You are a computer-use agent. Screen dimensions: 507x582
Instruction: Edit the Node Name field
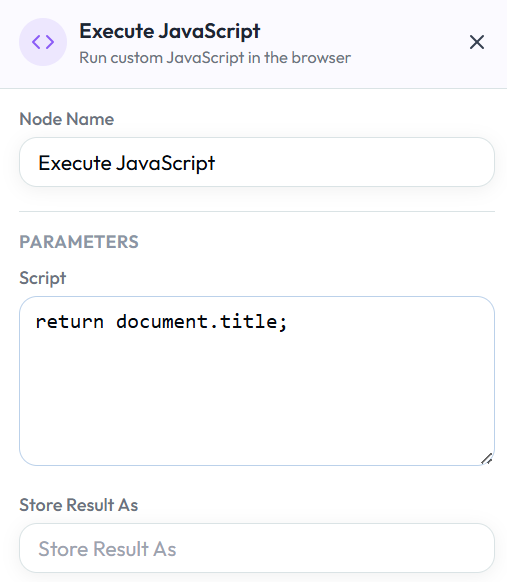pyautogui.click(x=257, y=162)
